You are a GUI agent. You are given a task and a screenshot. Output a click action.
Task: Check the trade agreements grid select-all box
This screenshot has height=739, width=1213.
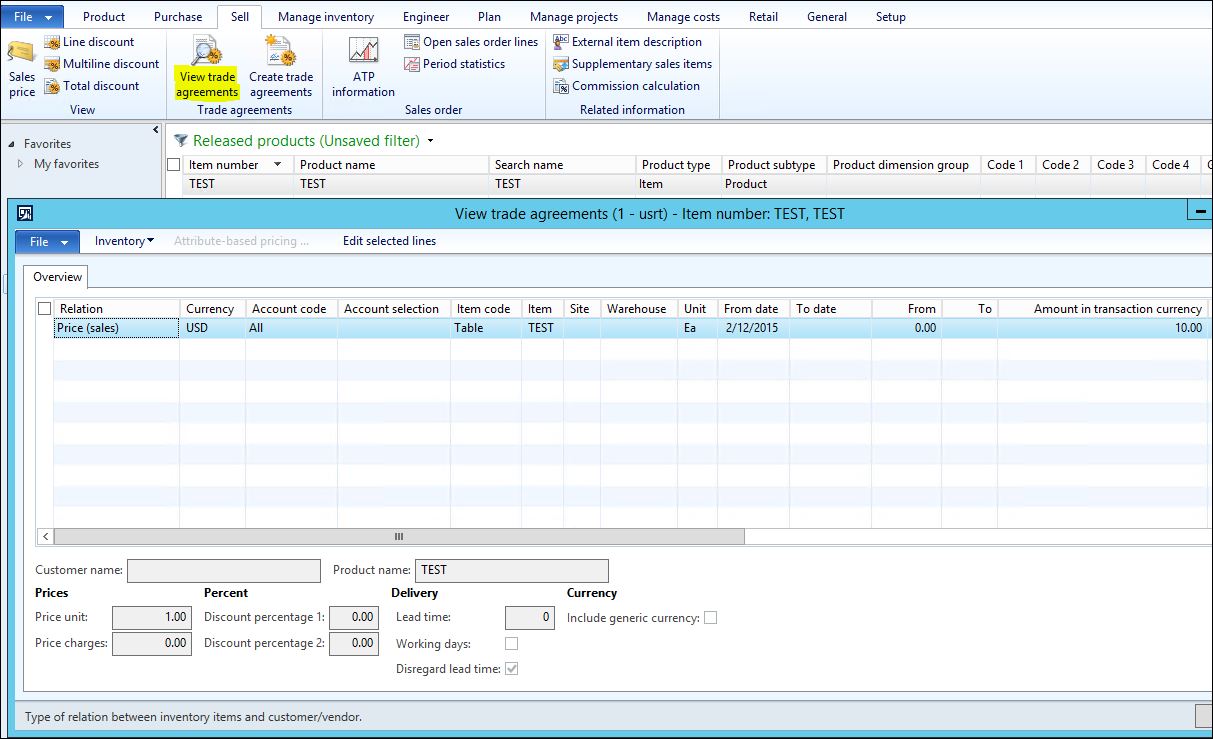click(45, 309)
